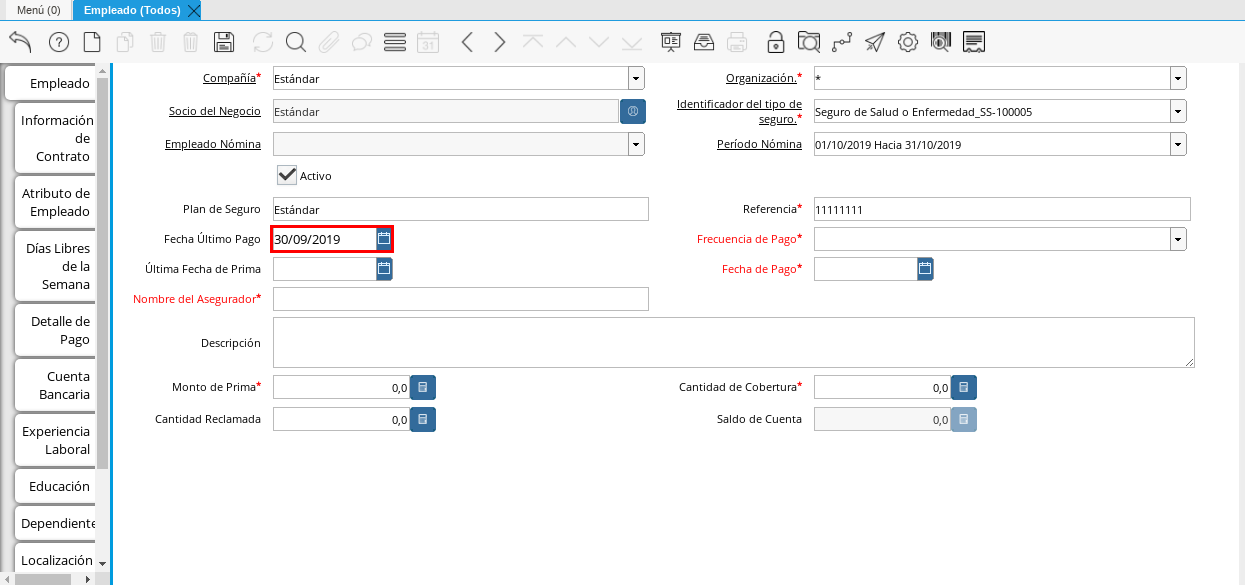Click the Socio del Negocio lookup button
1245x585 pixels.
[x=633, y=111]
